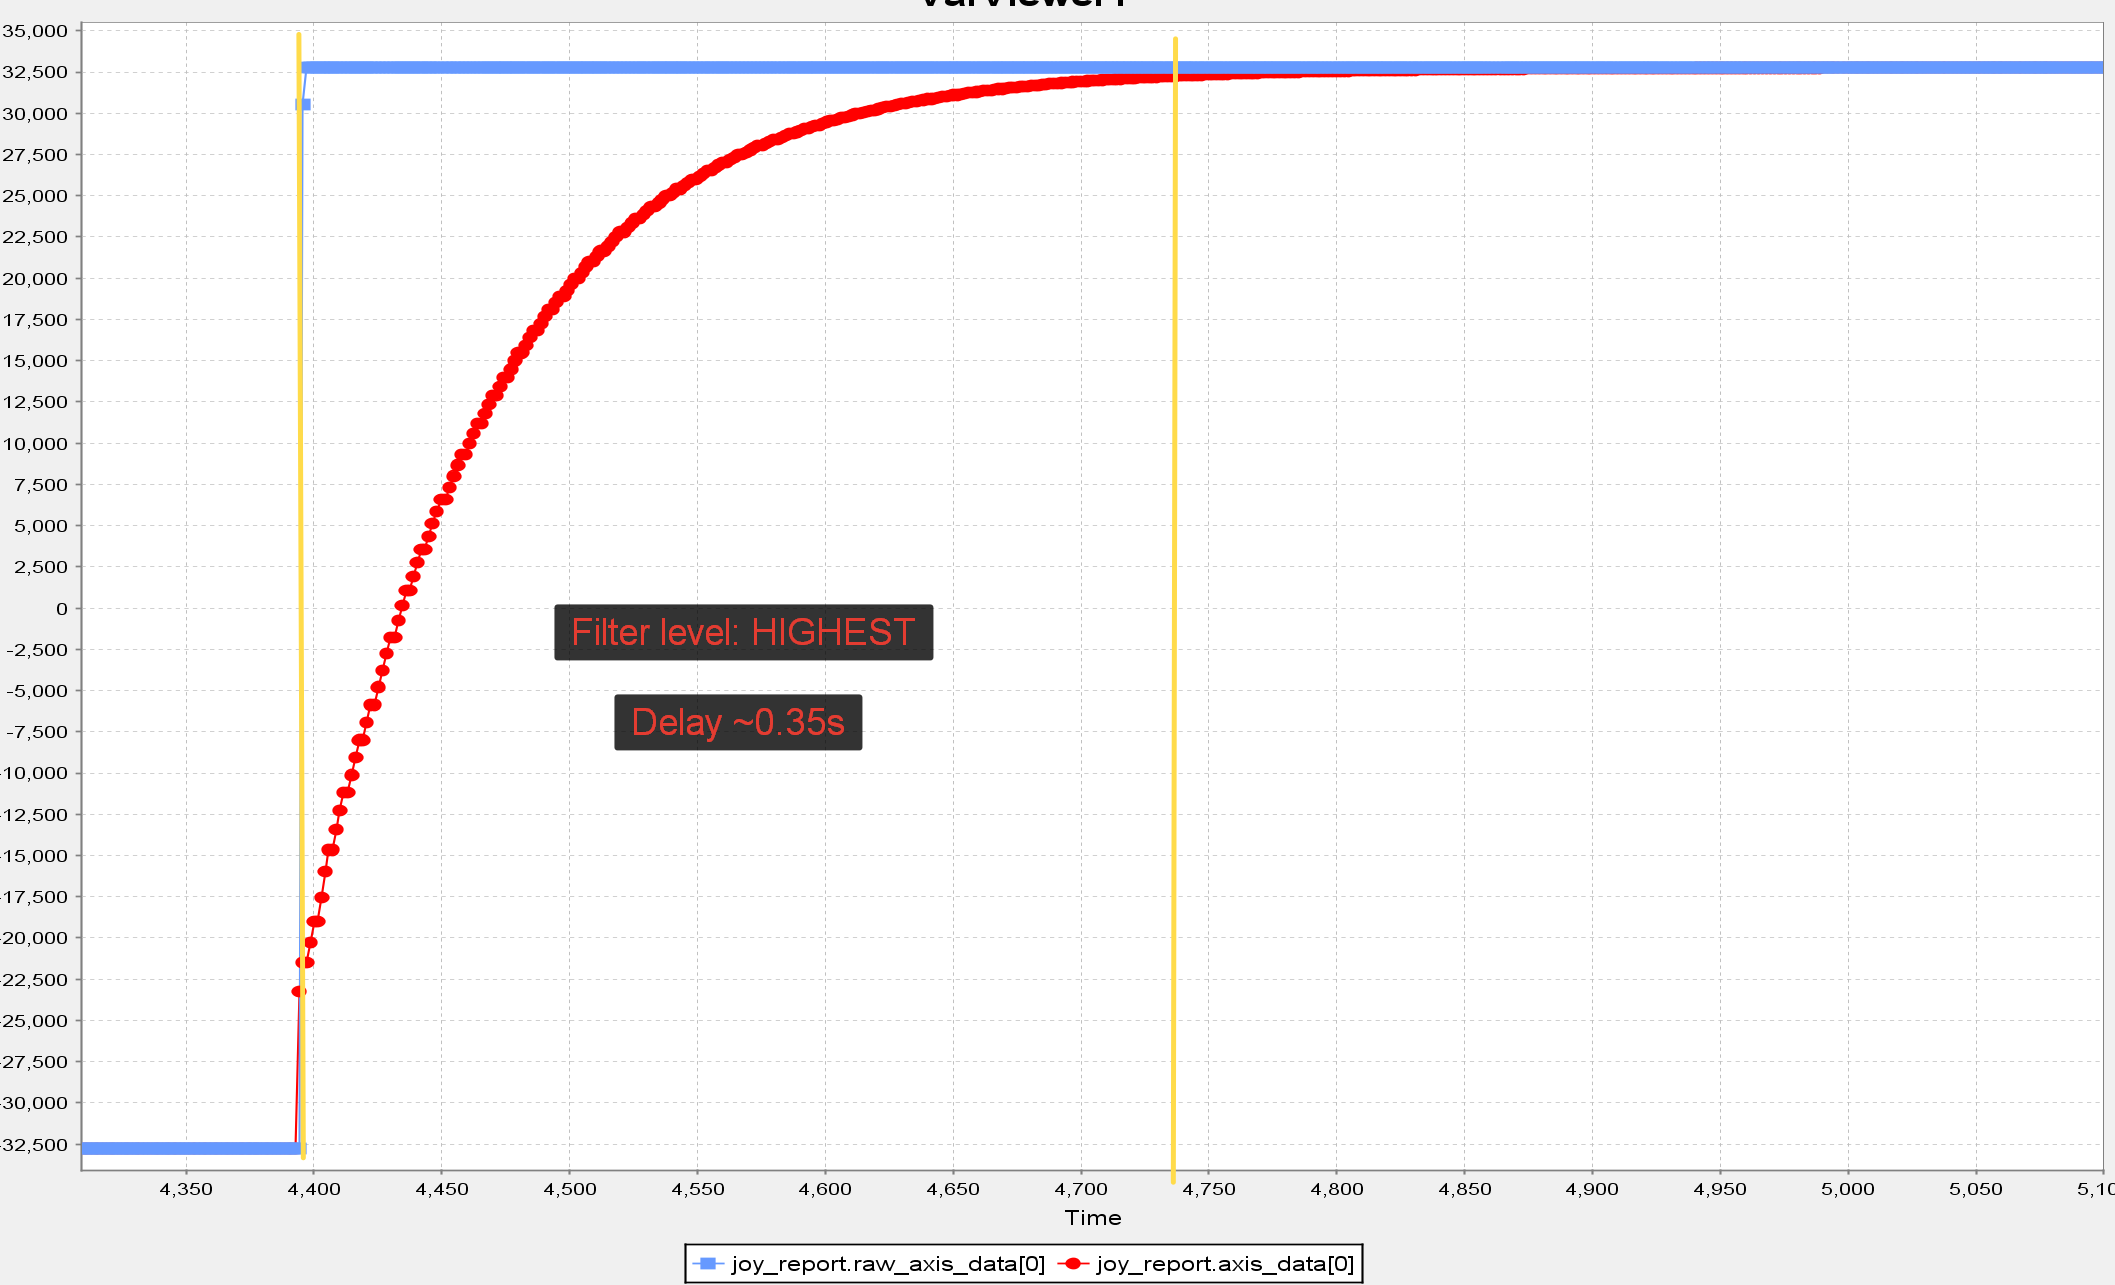2115x1285 pixels.
Task: Click the lowest red data point near -22,500
Action: [x=298, y=991]
